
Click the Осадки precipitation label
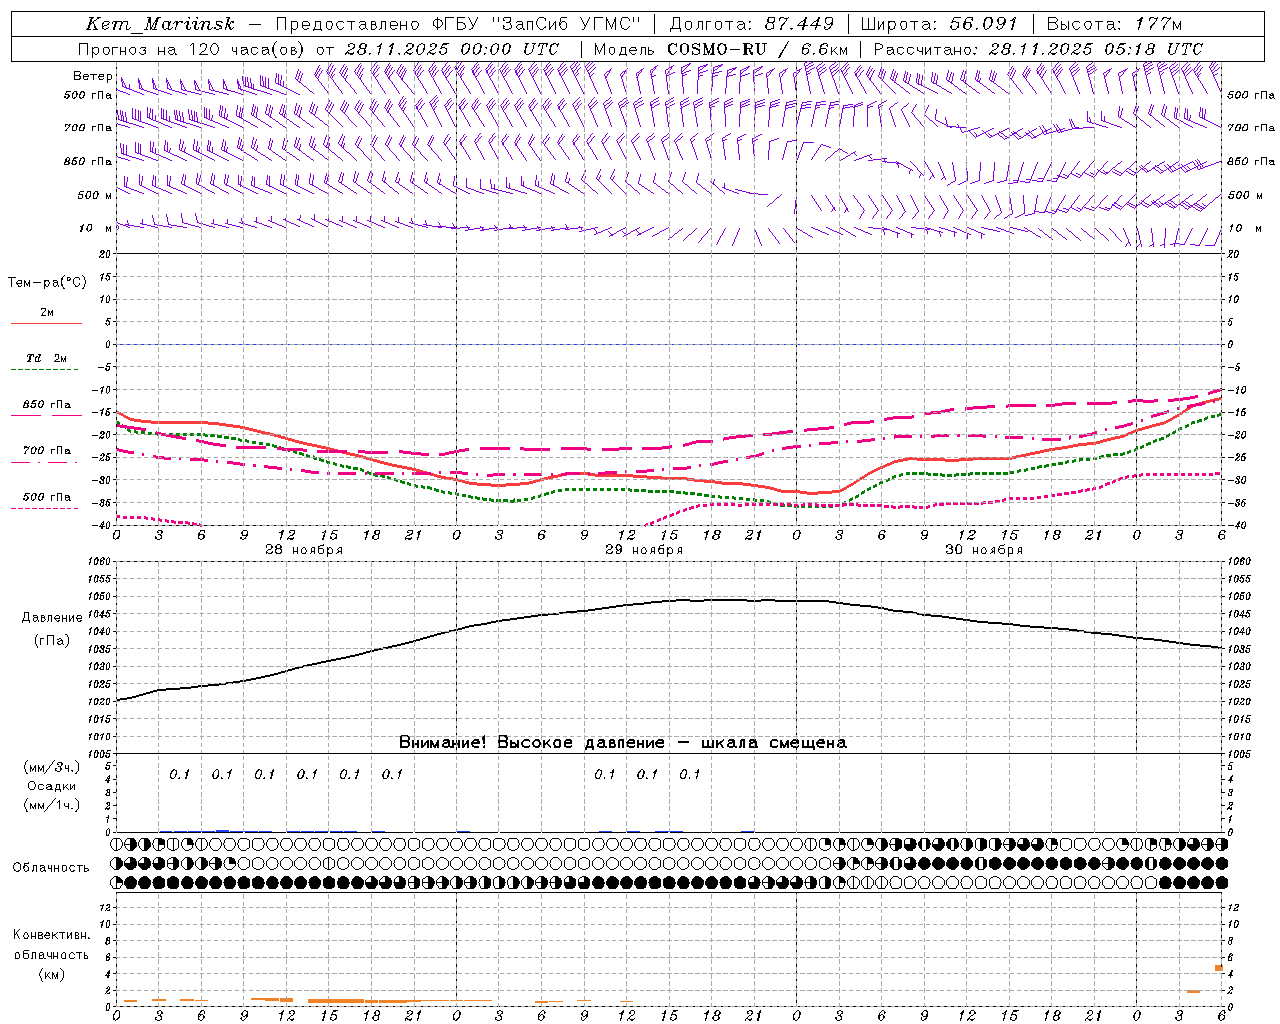(x=51, y=786)
